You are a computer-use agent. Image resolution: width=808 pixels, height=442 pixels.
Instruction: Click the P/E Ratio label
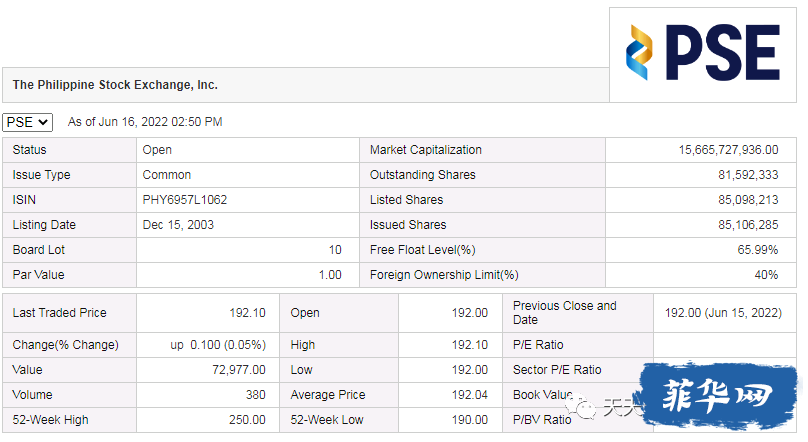pos(538,345)
